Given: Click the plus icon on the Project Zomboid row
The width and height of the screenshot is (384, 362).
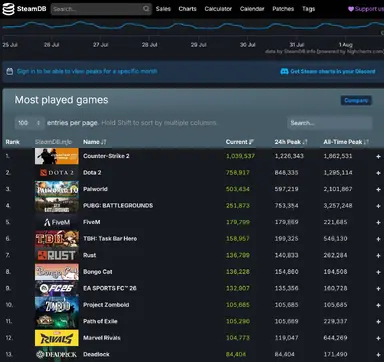Looking at the screenshot, I should [378, 305].
